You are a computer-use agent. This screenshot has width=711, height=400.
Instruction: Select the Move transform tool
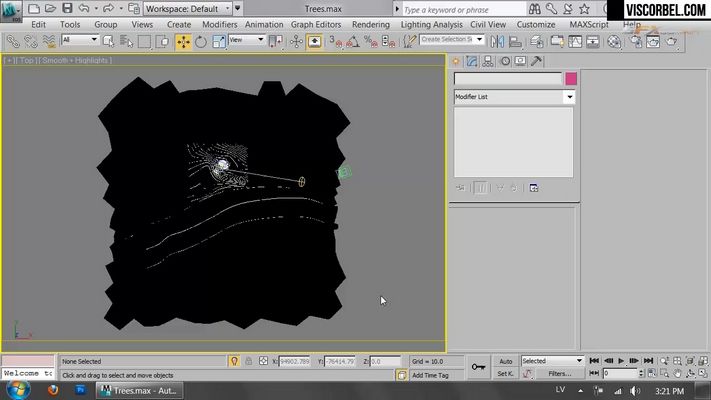pos(183,42)
